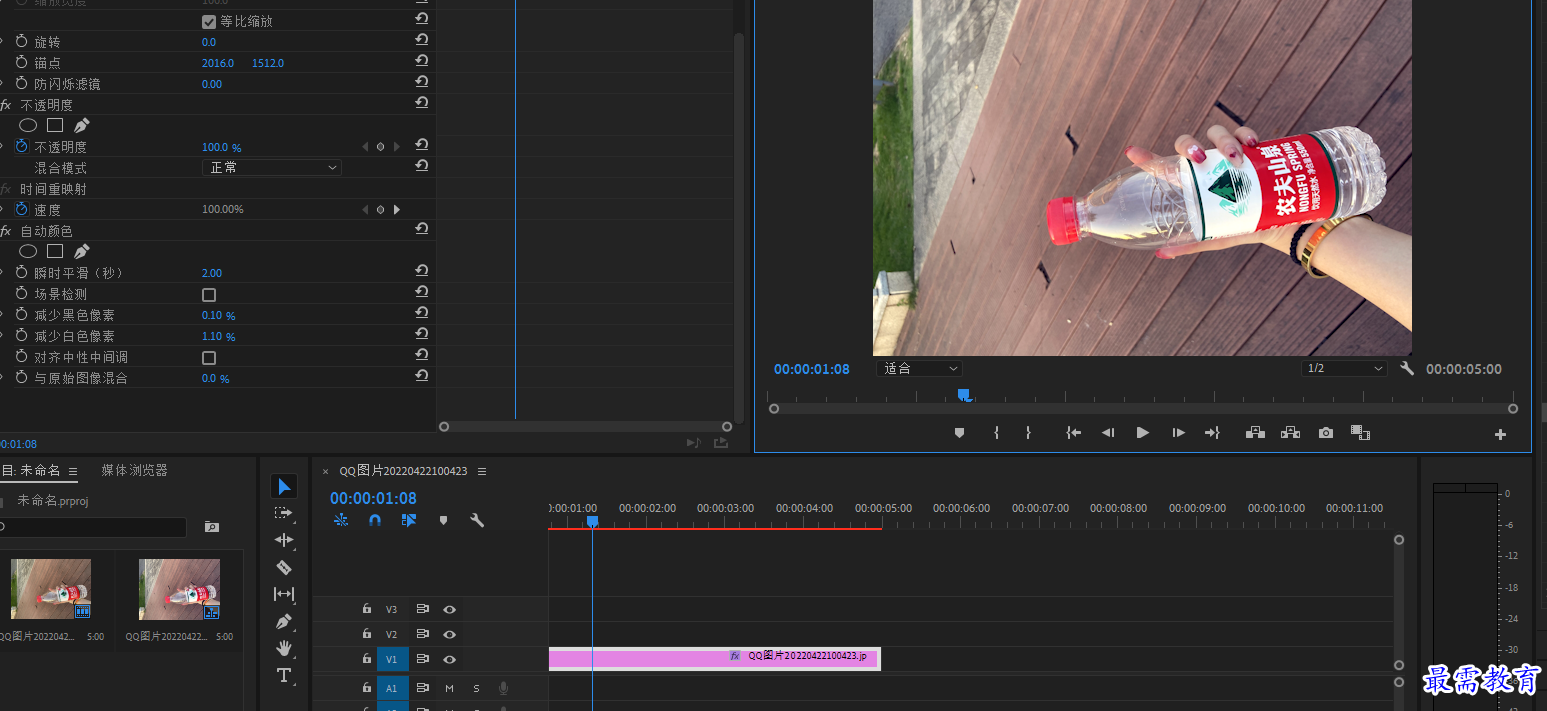Open the Program monitor button editor plus
Viewport: 1547px width, 711px height.
coord(1500,434)
